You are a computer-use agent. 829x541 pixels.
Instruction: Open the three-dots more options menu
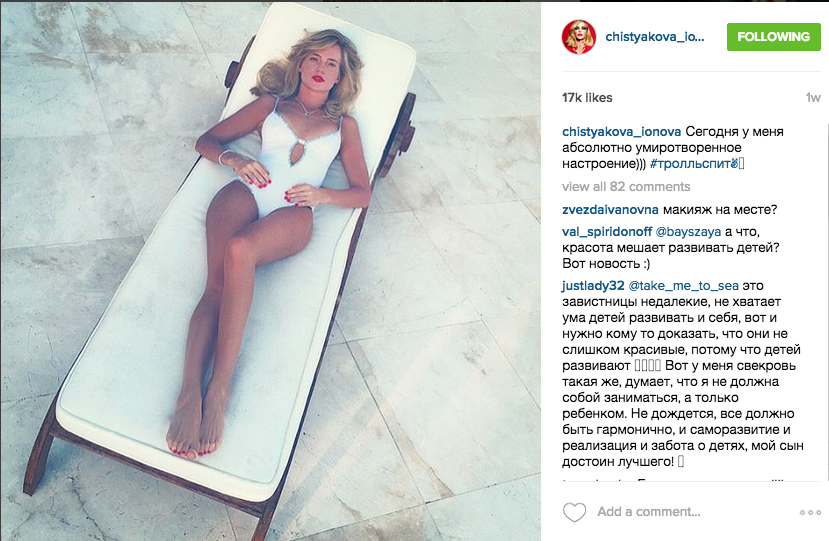click(x=810, y=512)
